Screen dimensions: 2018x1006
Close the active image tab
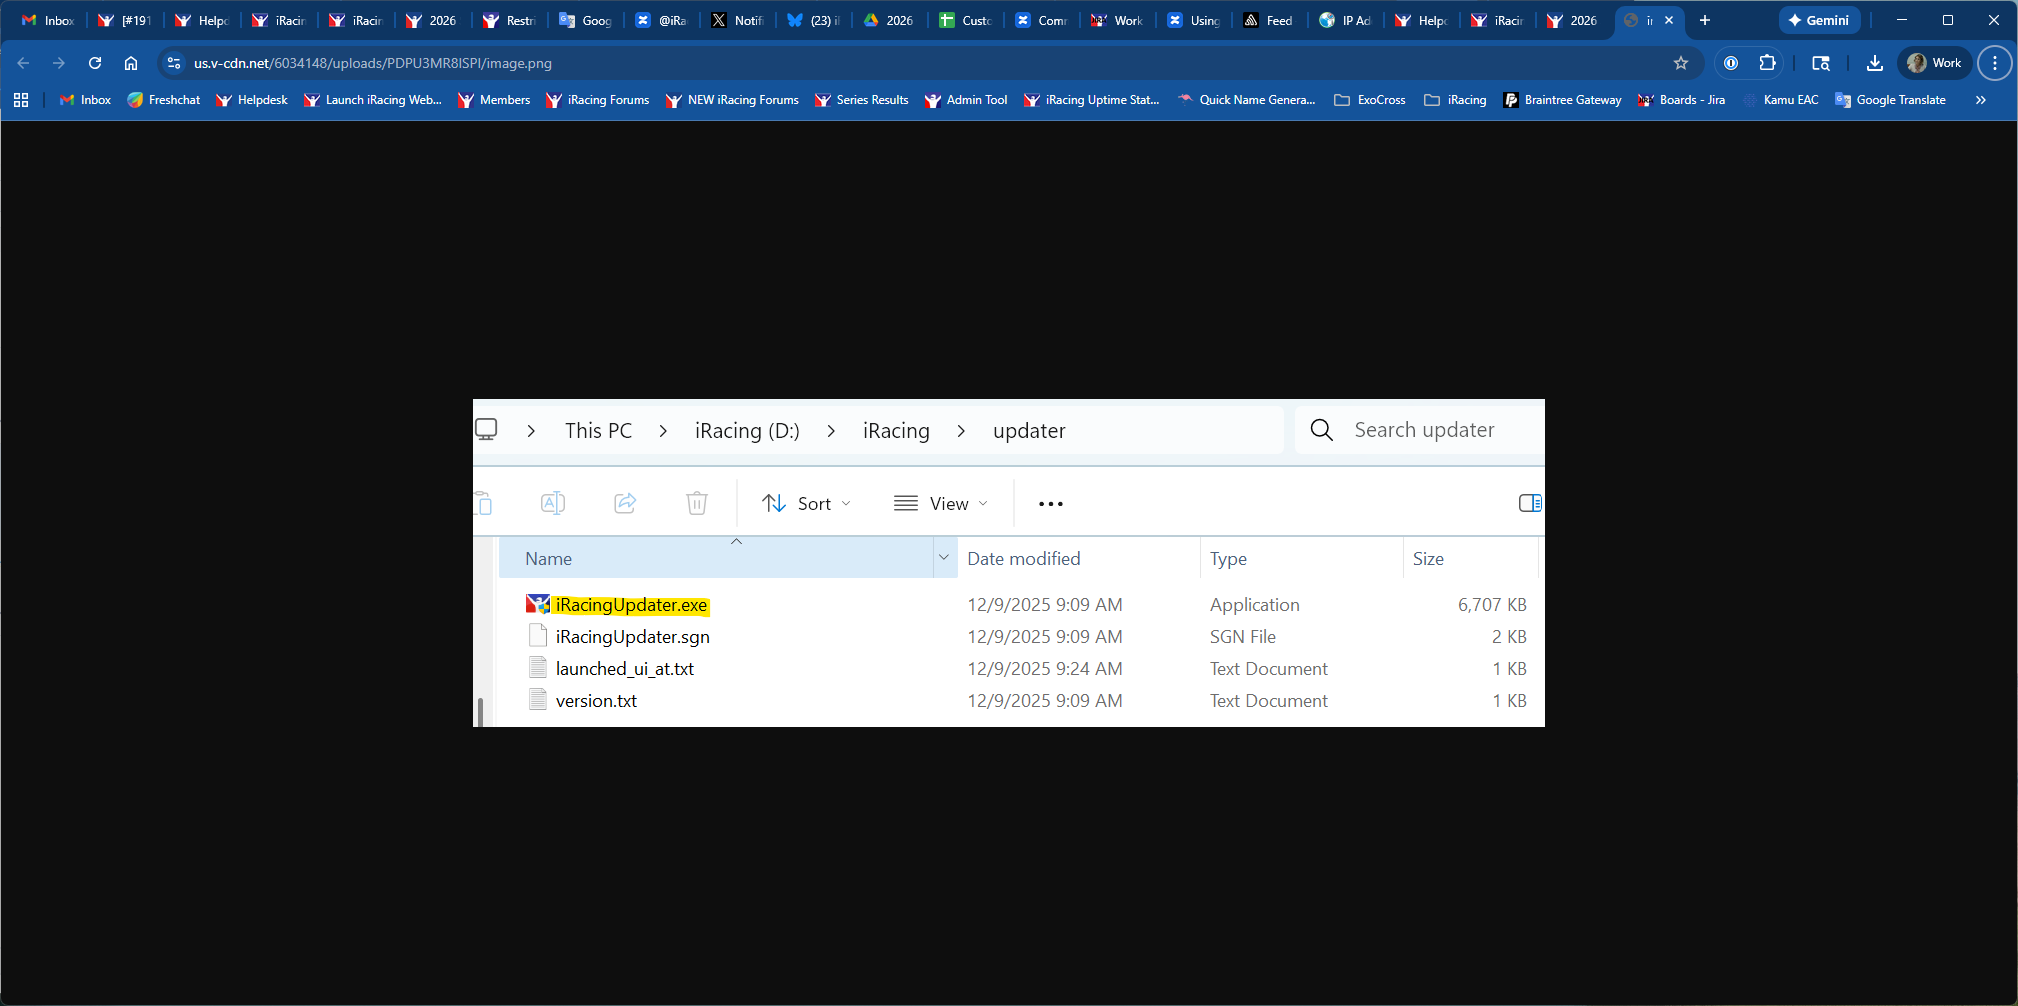(1669, 20)
